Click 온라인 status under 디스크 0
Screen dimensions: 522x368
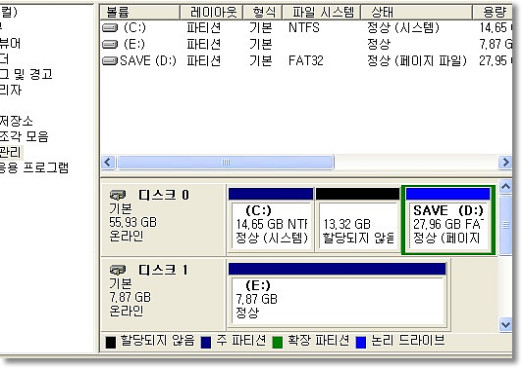click(x=126, y=236)
